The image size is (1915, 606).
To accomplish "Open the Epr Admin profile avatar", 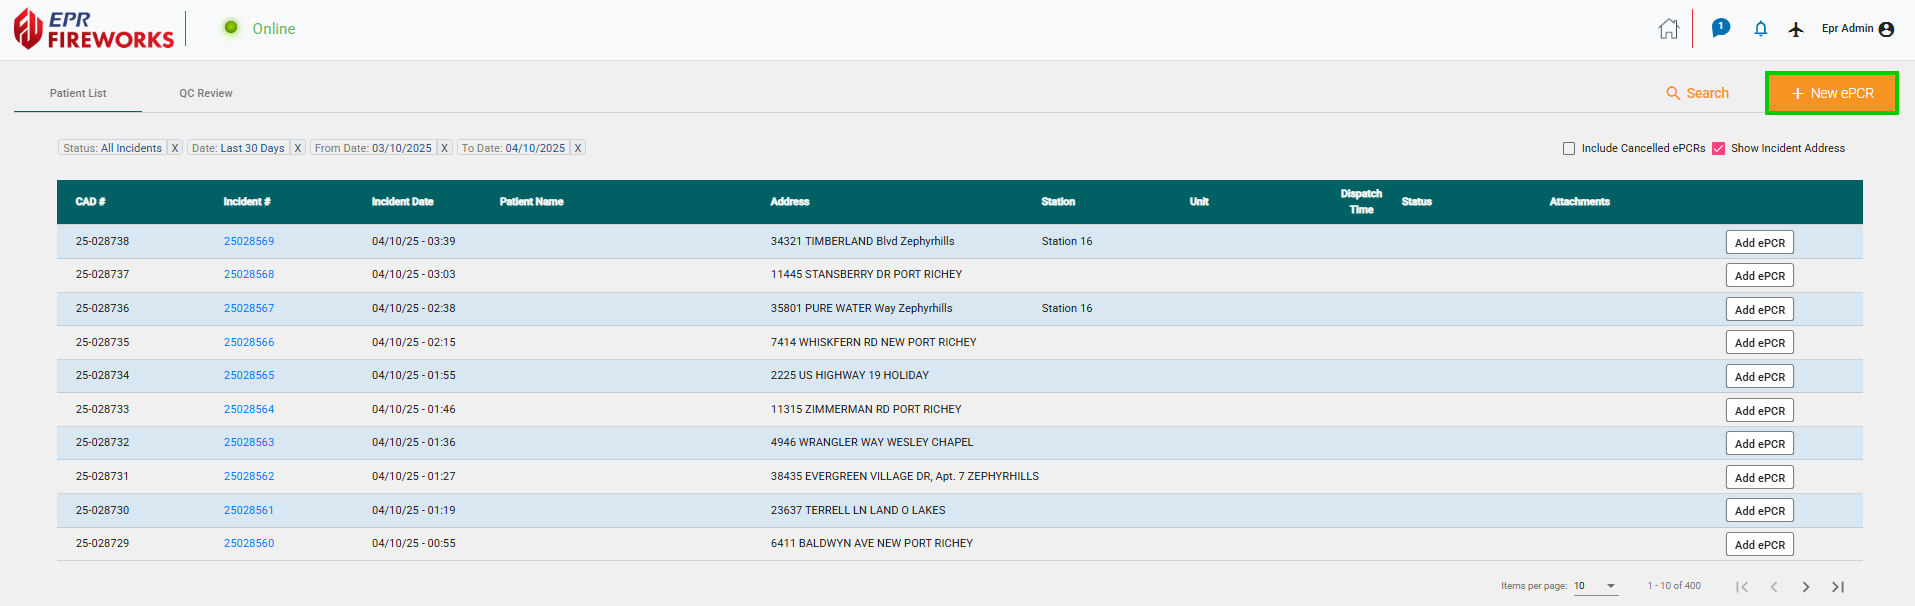I will 1886,29.
